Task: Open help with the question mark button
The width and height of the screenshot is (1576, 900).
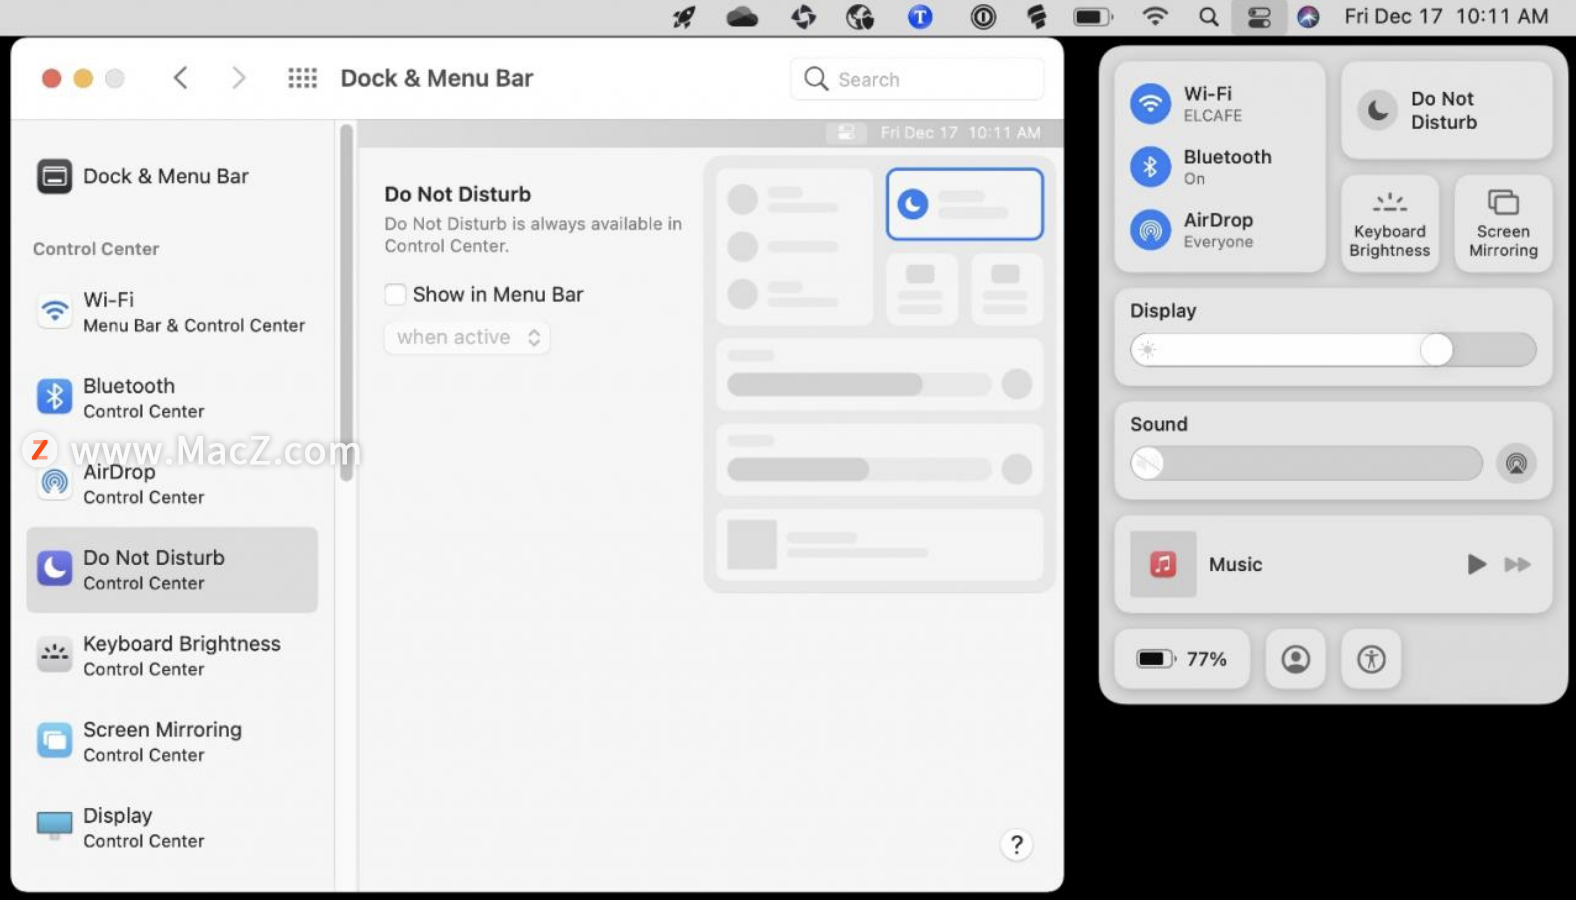Action: [1016, 845]
